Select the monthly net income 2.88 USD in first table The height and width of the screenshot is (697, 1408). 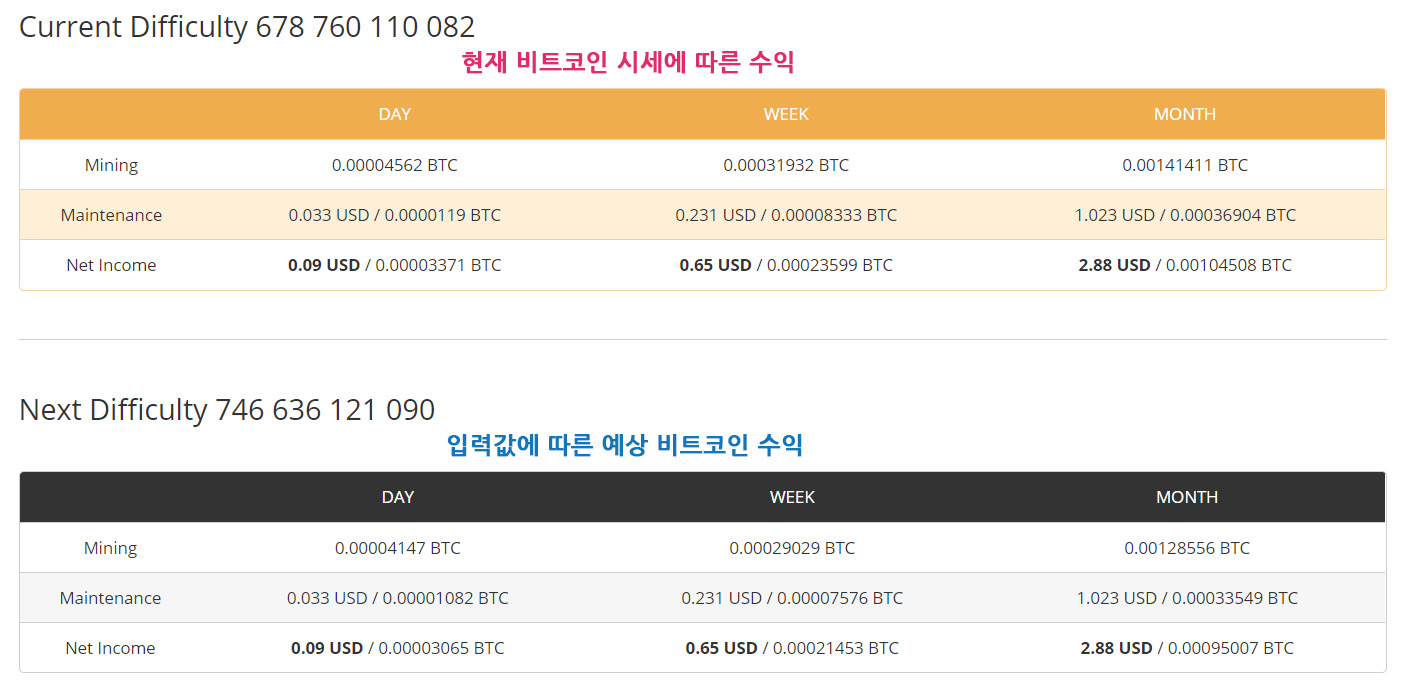coord(1114,265)
